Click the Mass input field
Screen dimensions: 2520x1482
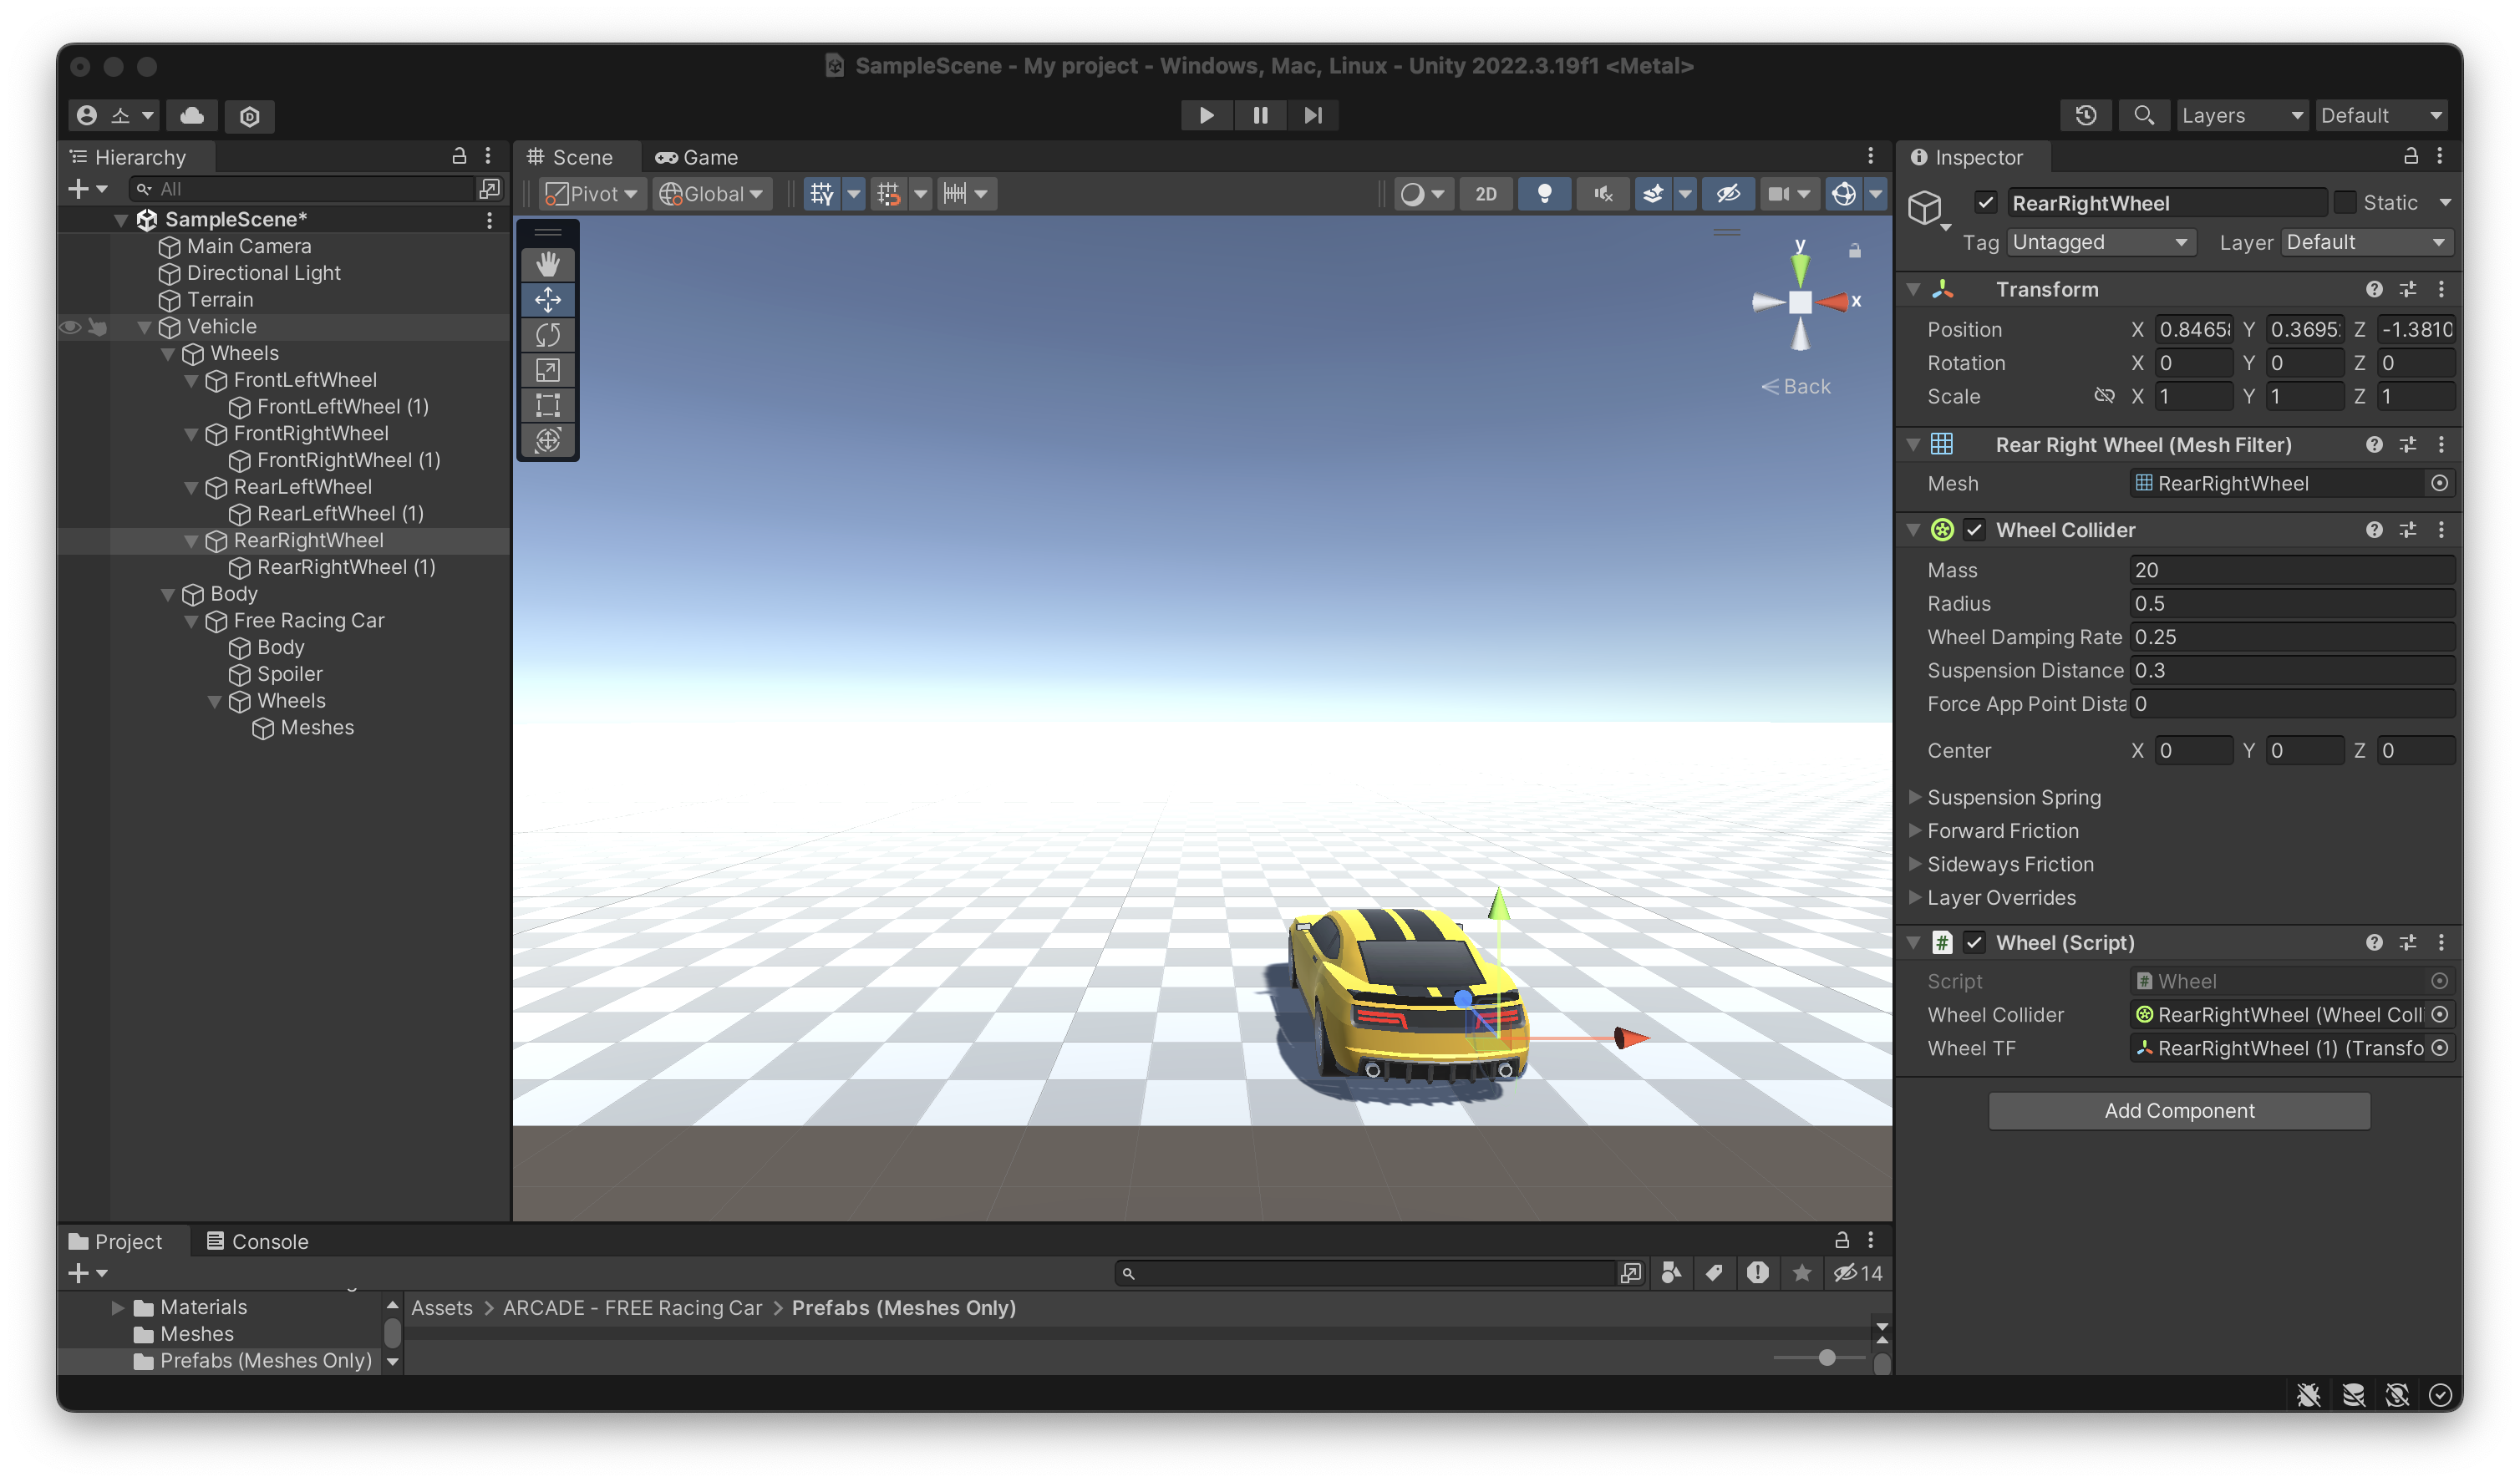tap(2291, 570)
